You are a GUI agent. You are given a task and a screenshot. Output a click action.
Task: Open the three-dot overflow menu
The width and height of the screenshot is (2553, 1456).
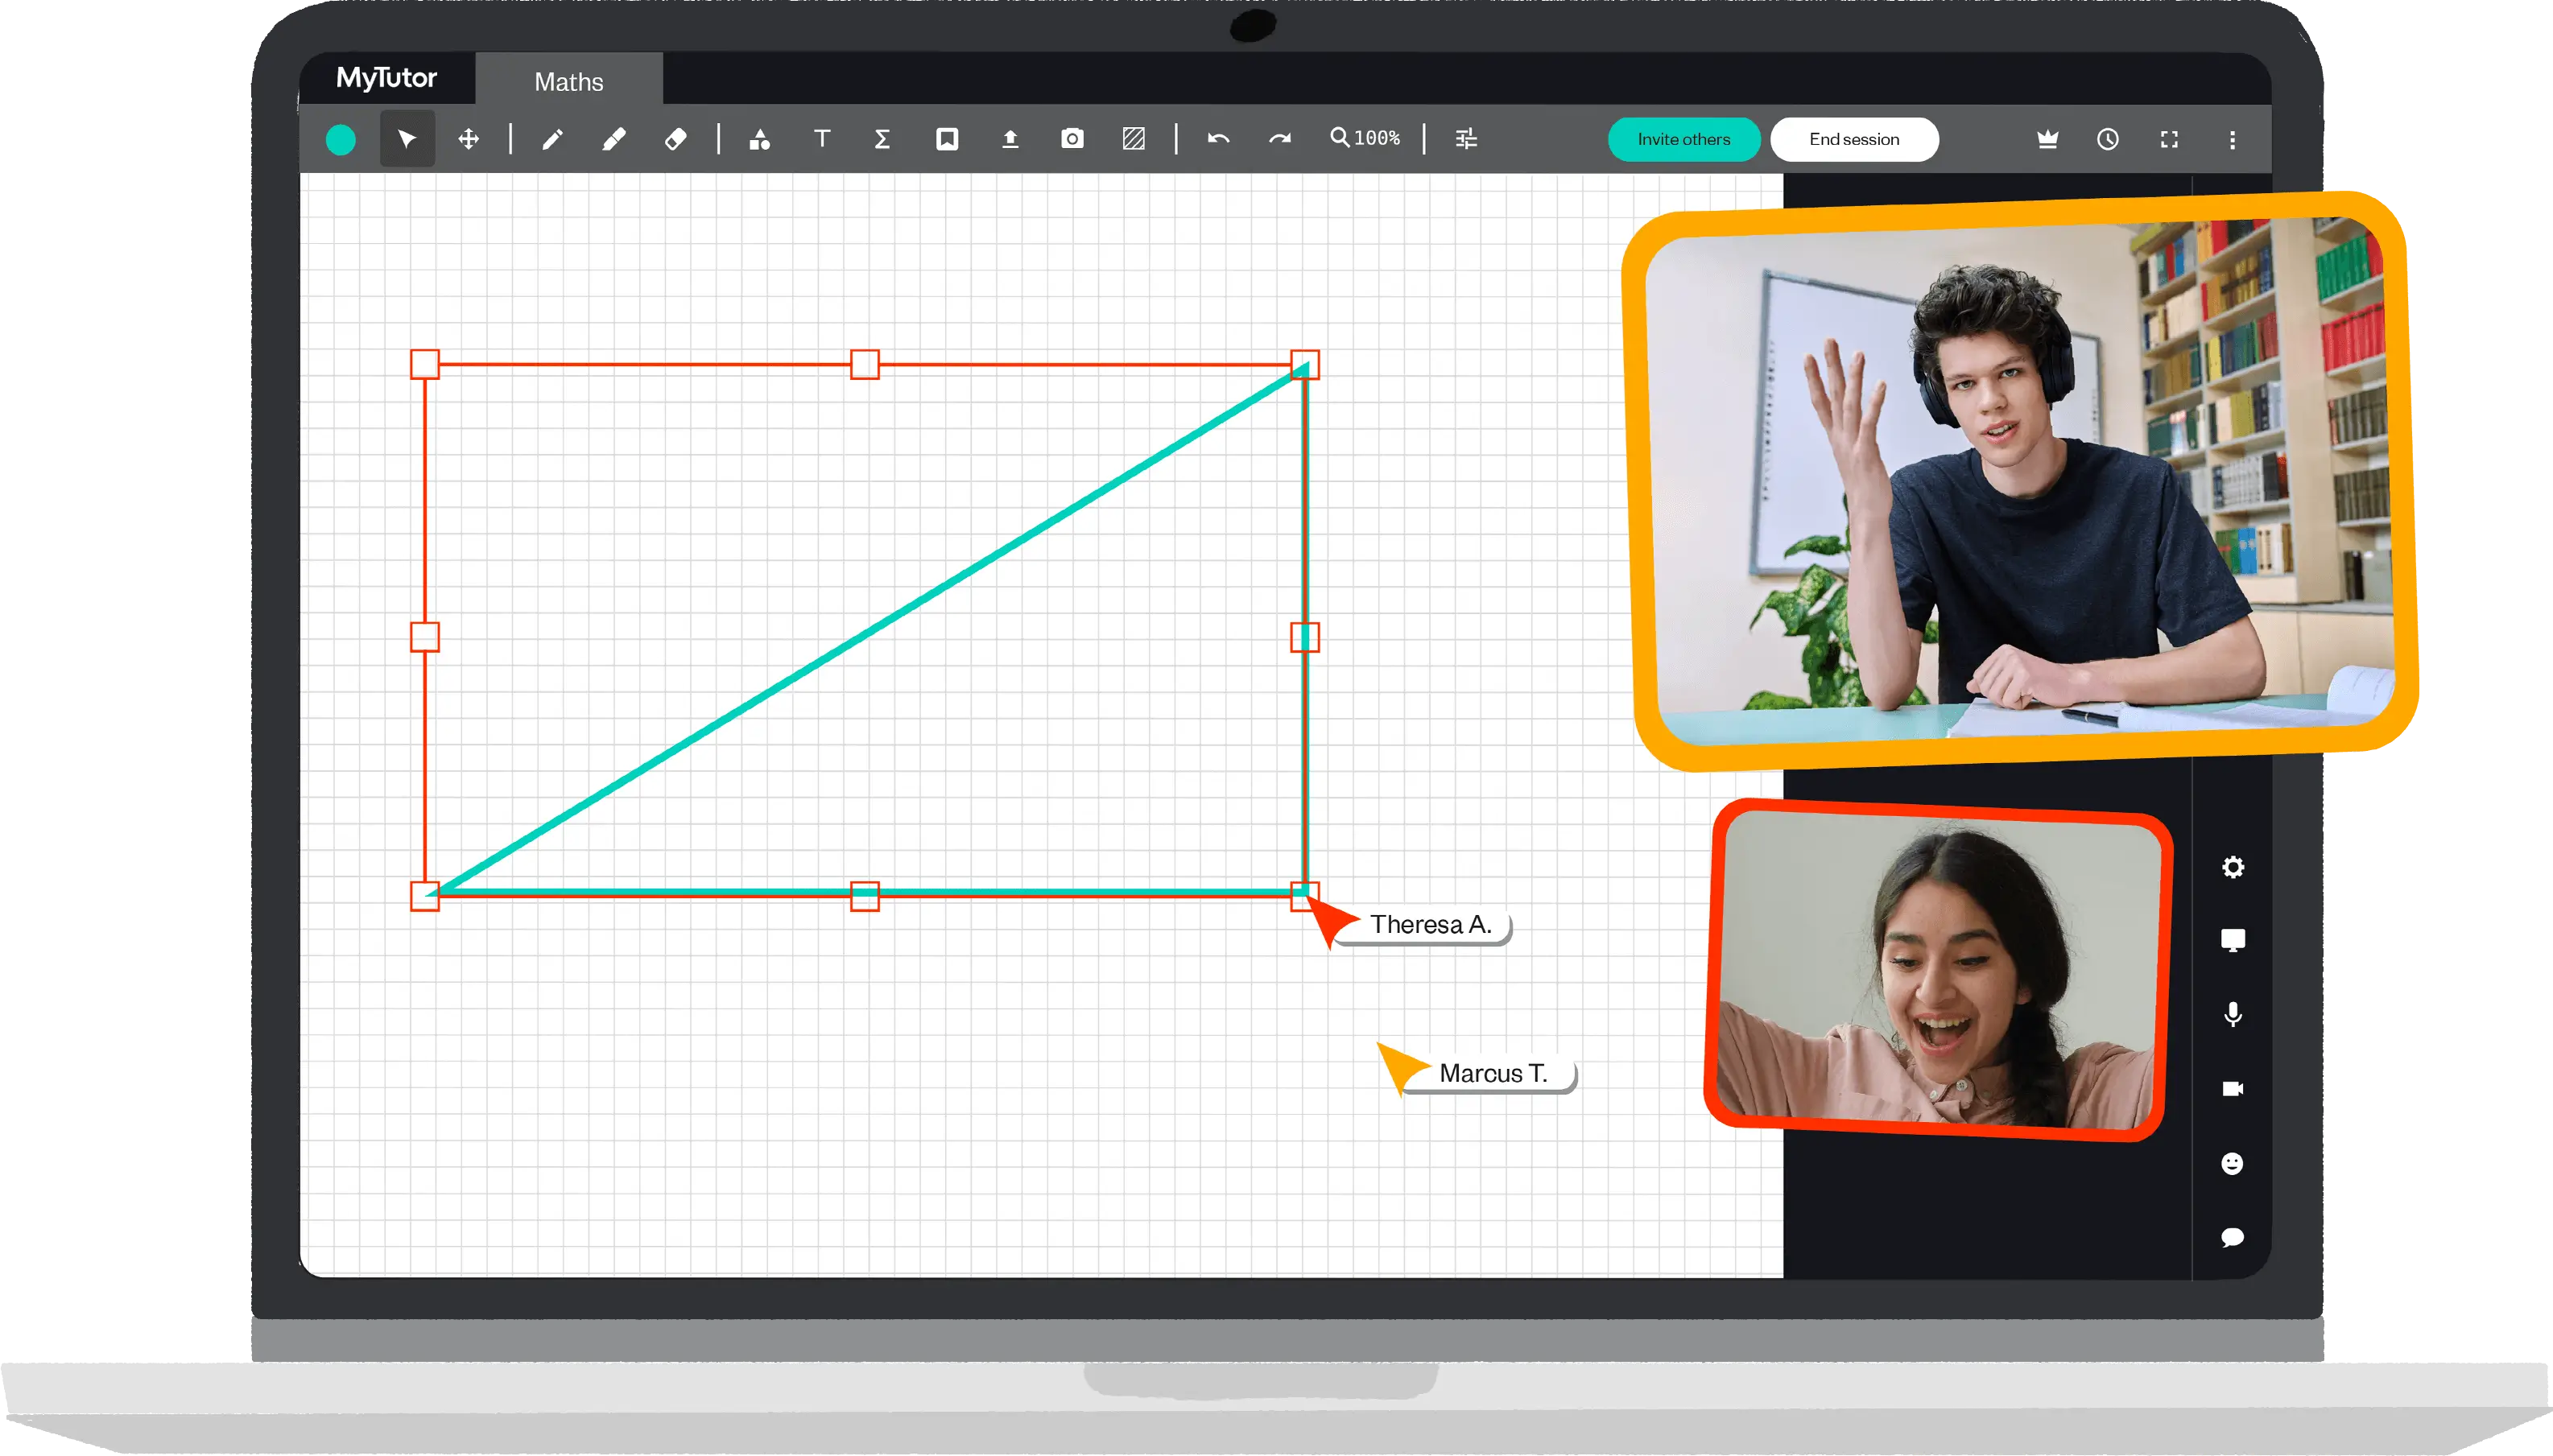tap(2233, 139)
